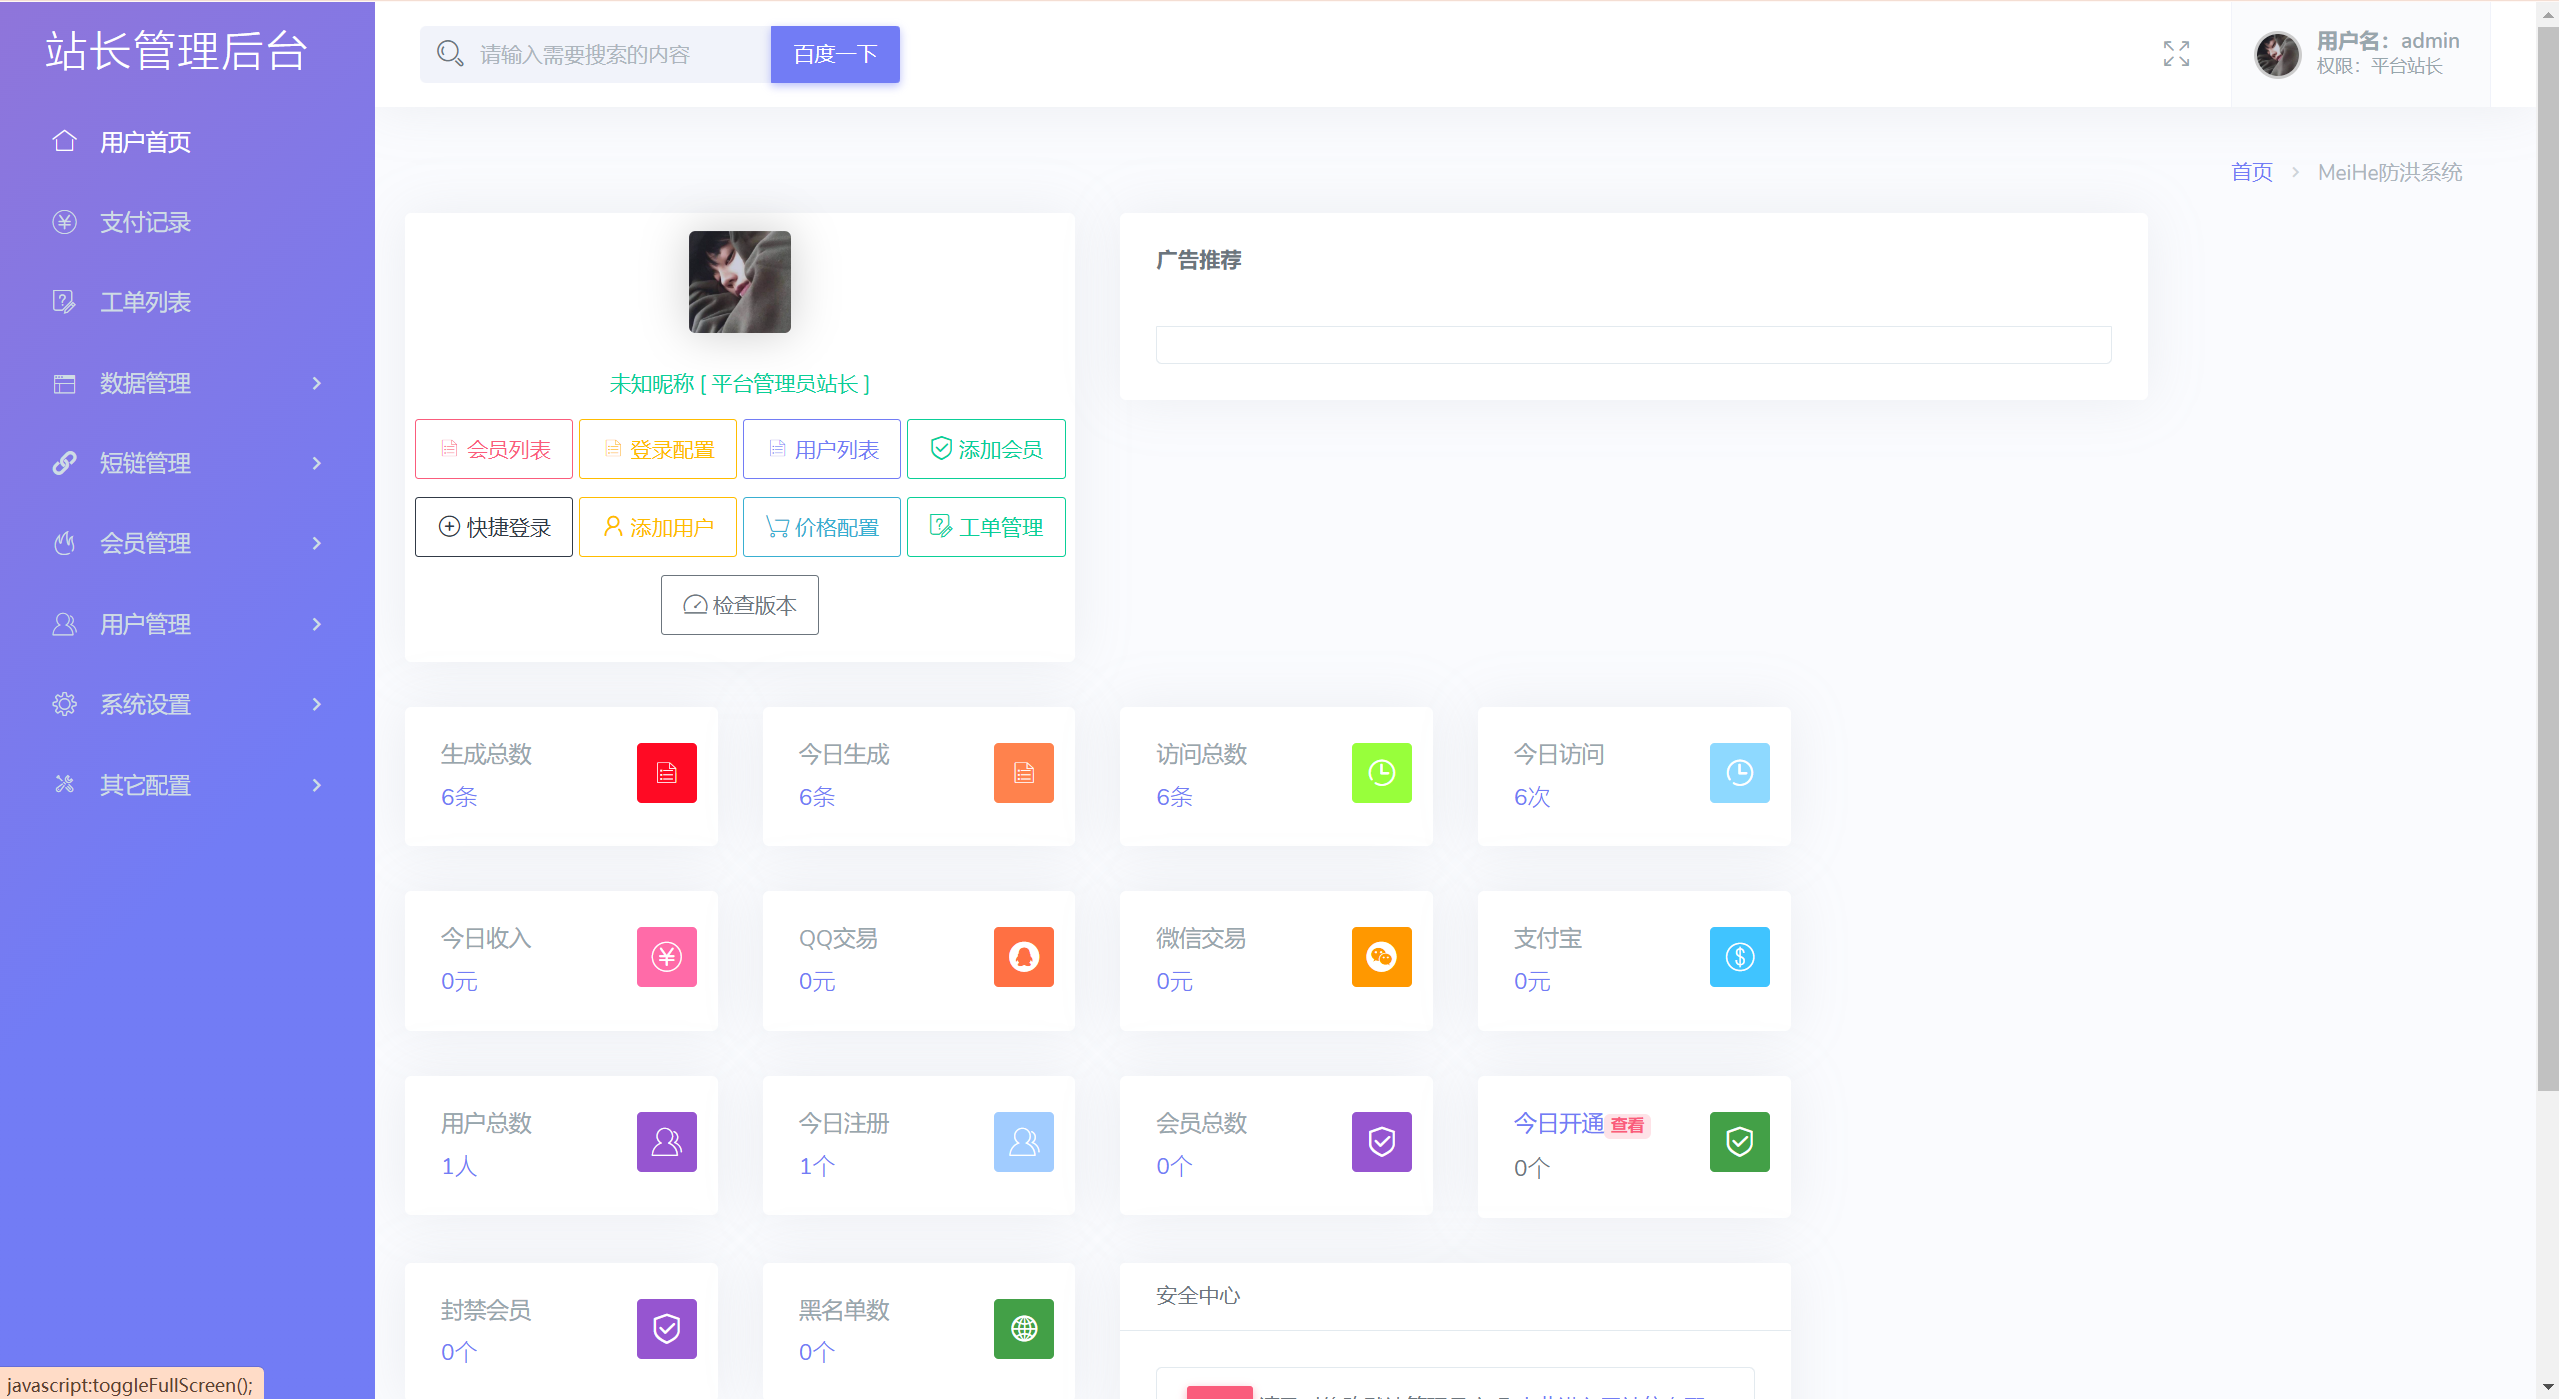Open 工单列表 in the sidebar
Image resolution: width=2559 pixels, height=1399 pixels.
(x=145, y=302)
